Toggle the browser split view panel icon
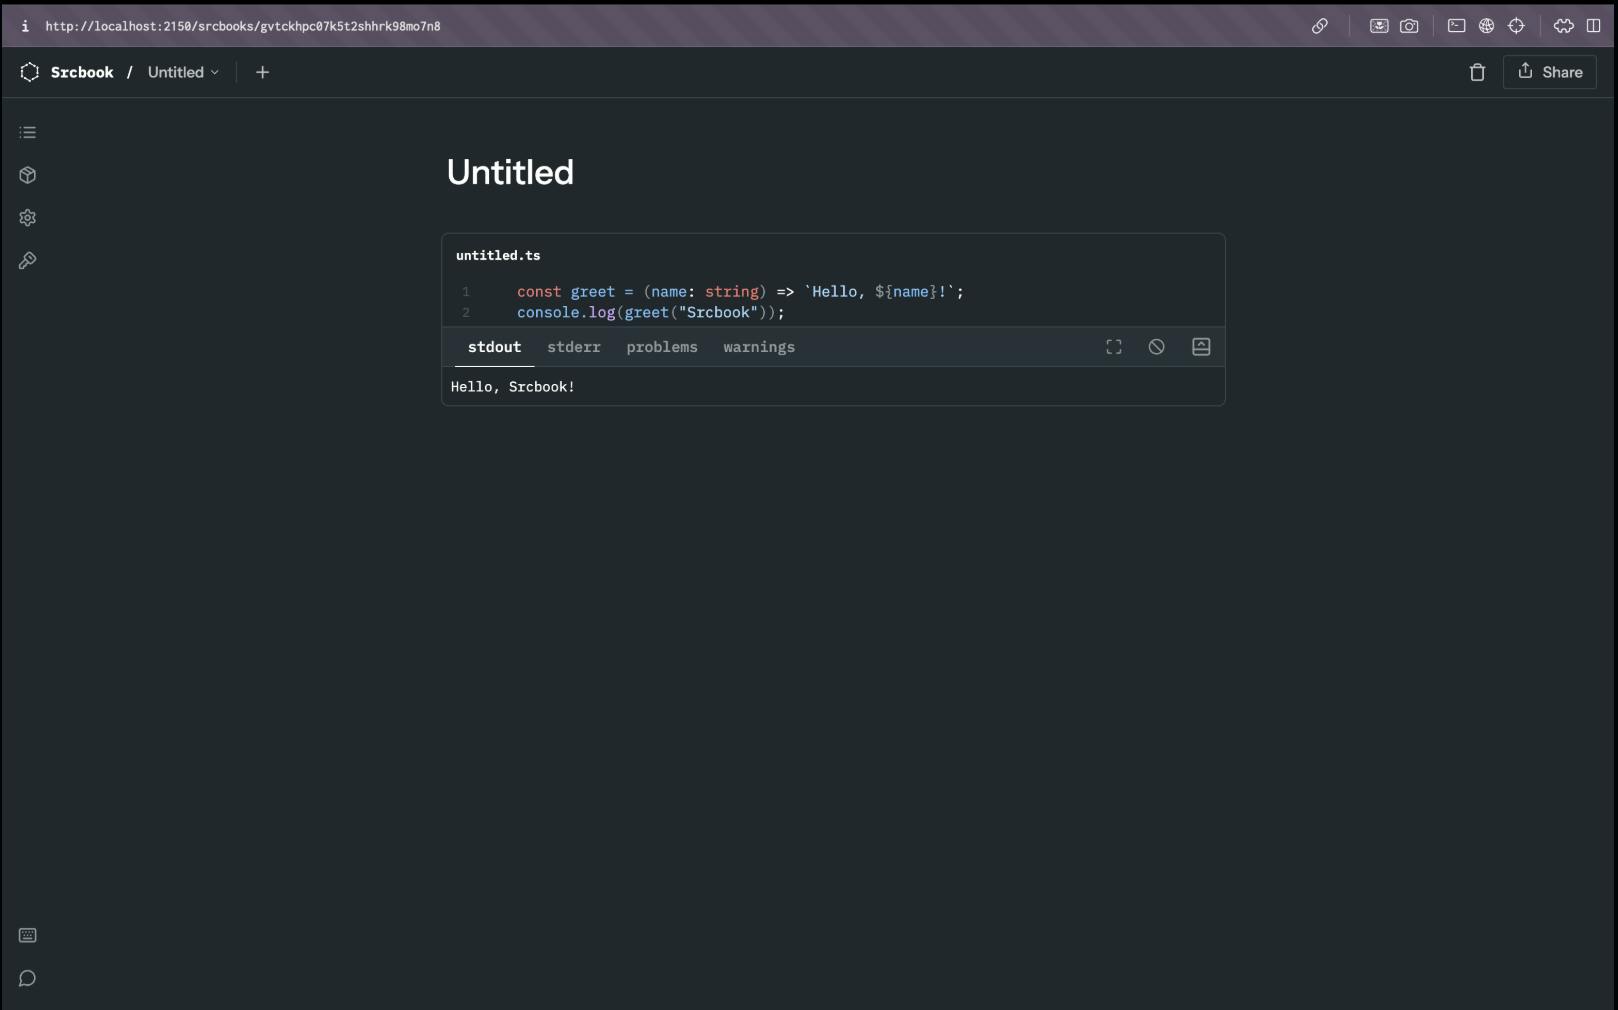This screenshot has height=1010, width=1618. click(1594, 26)
